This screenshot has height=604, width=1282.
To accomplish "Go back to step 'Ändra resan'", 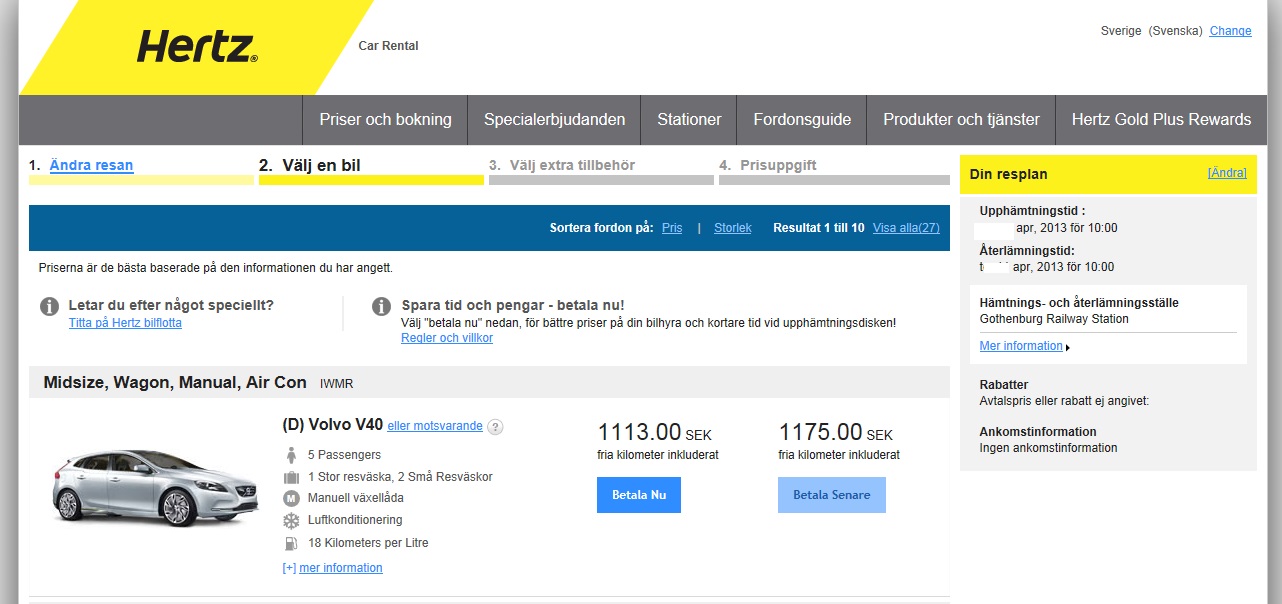I will [x=91, y=166].
